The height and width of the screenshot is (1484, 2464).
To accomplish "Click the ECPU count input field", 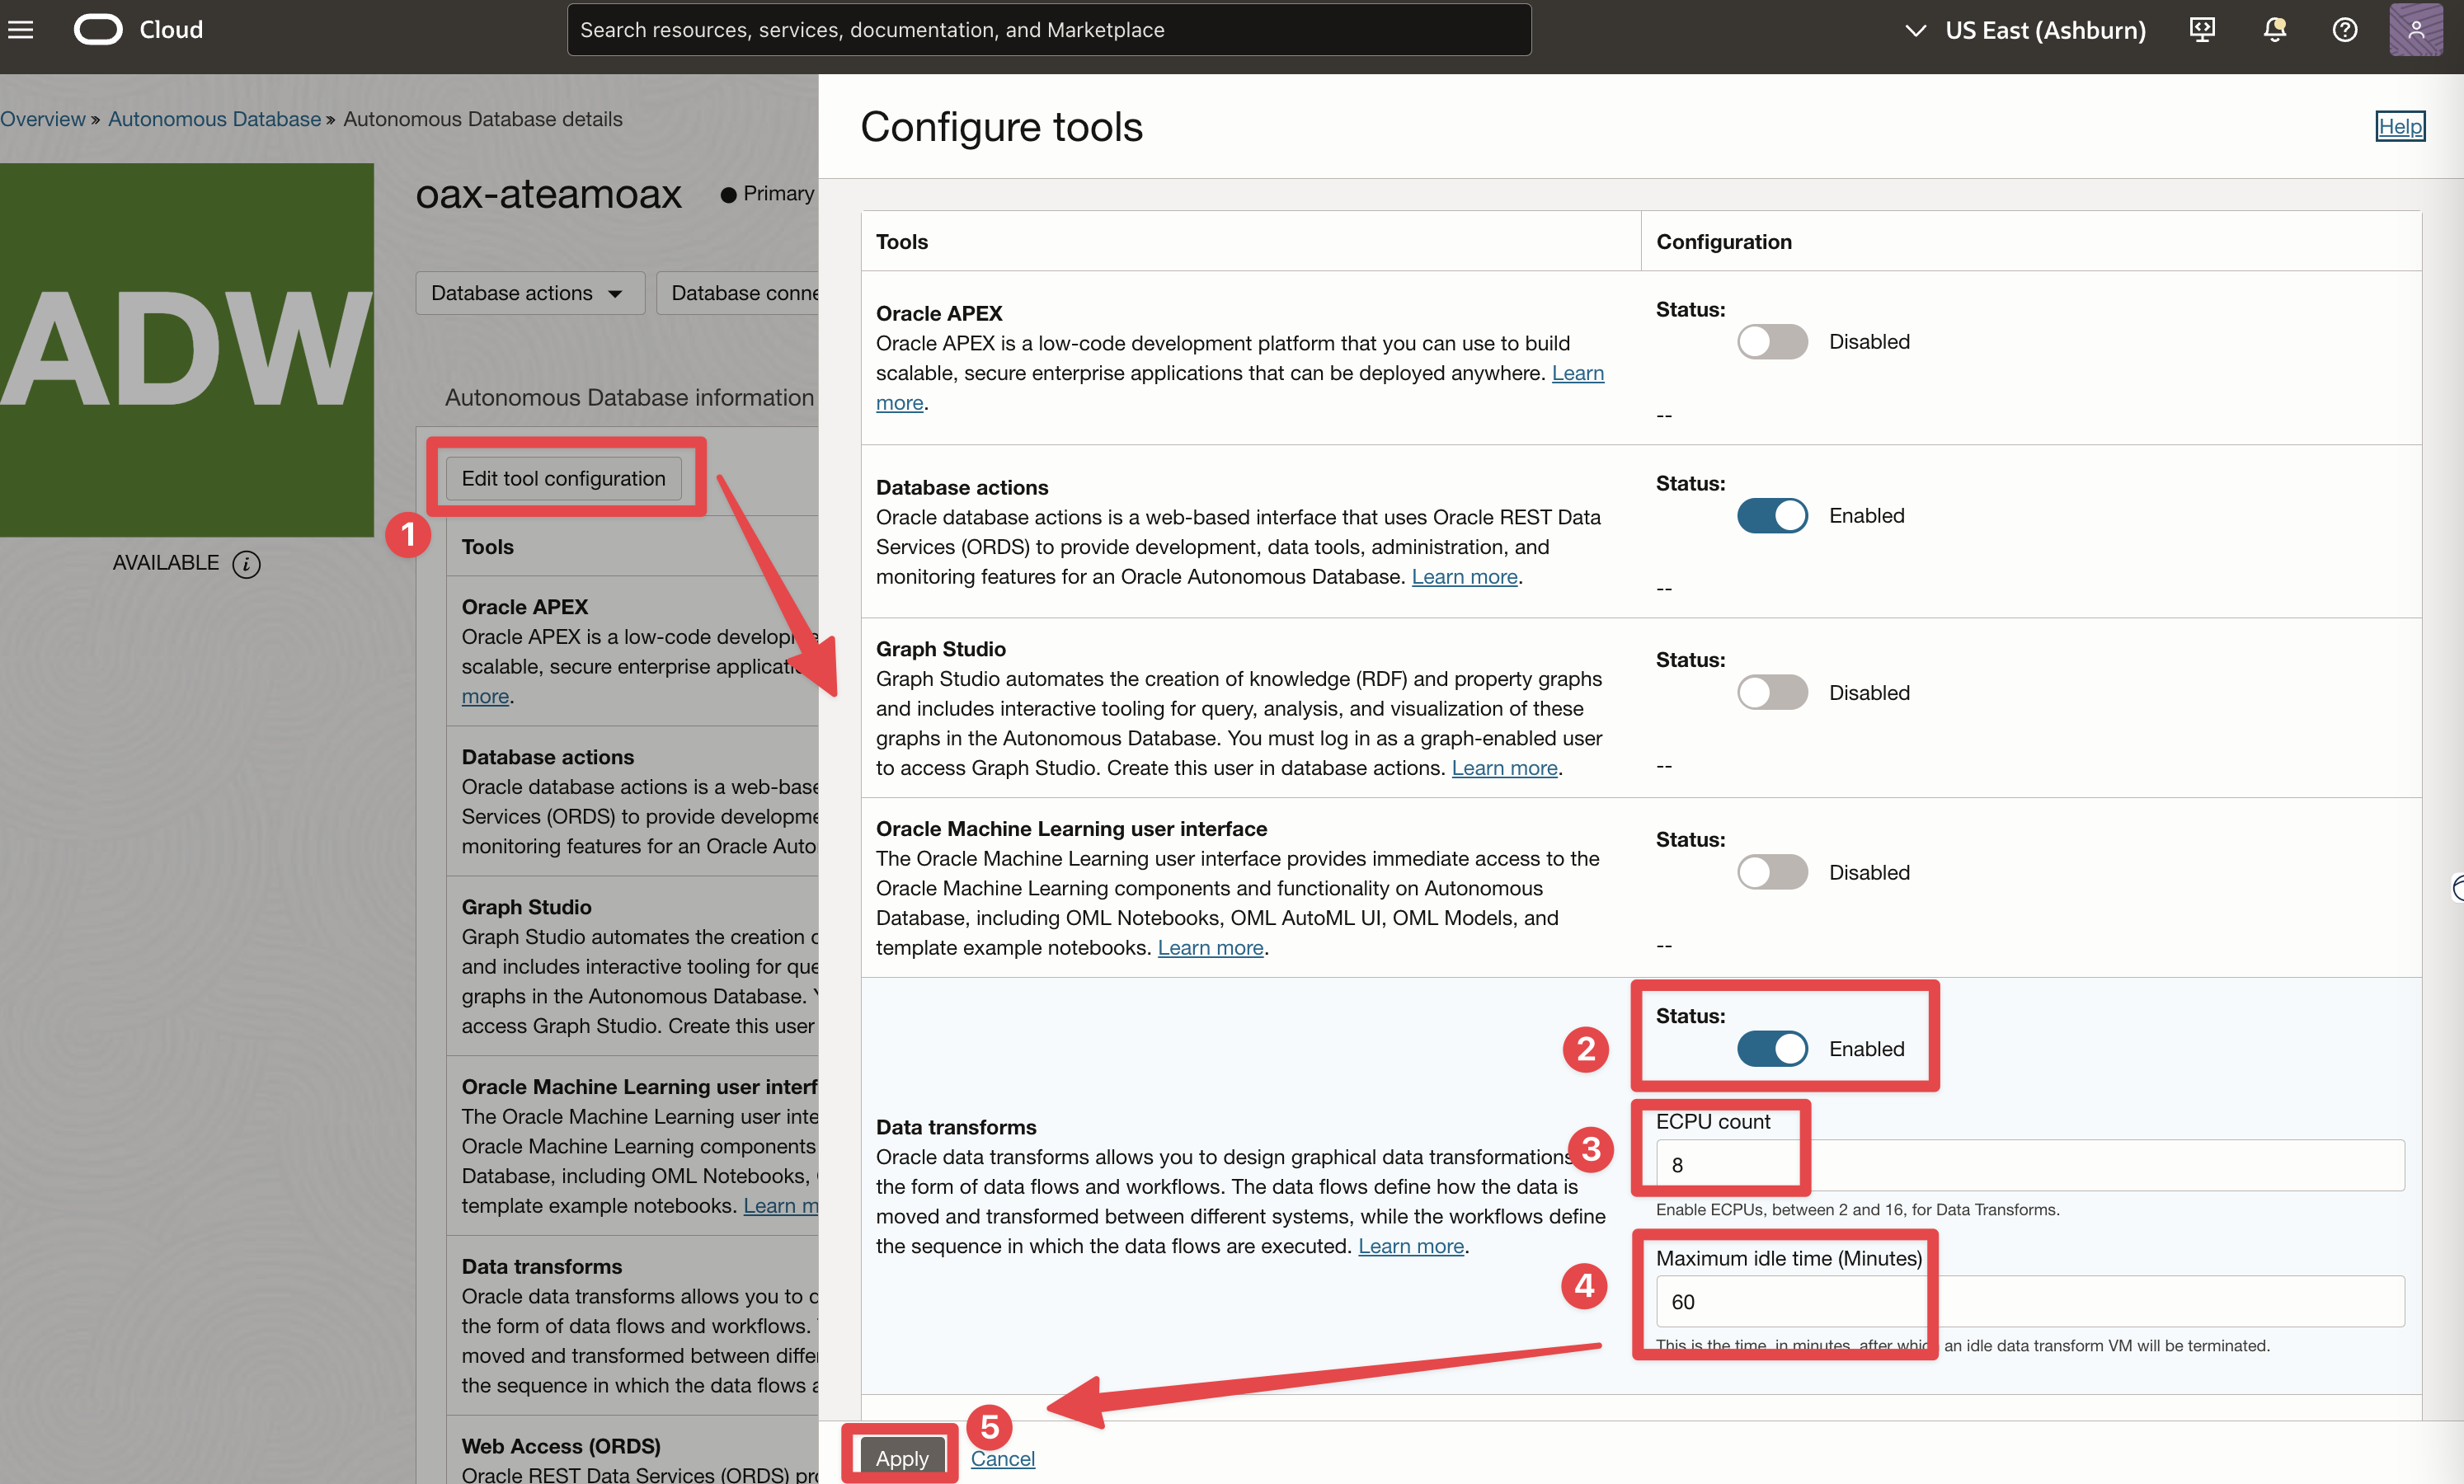I will coord(2028,1165).
